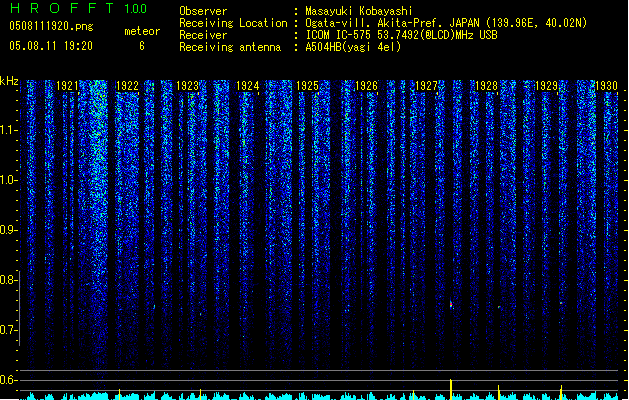The image size is (629, 400).
Task: Click the 1927 time marker
Action: pyautogui.click(x=426, y=86)
